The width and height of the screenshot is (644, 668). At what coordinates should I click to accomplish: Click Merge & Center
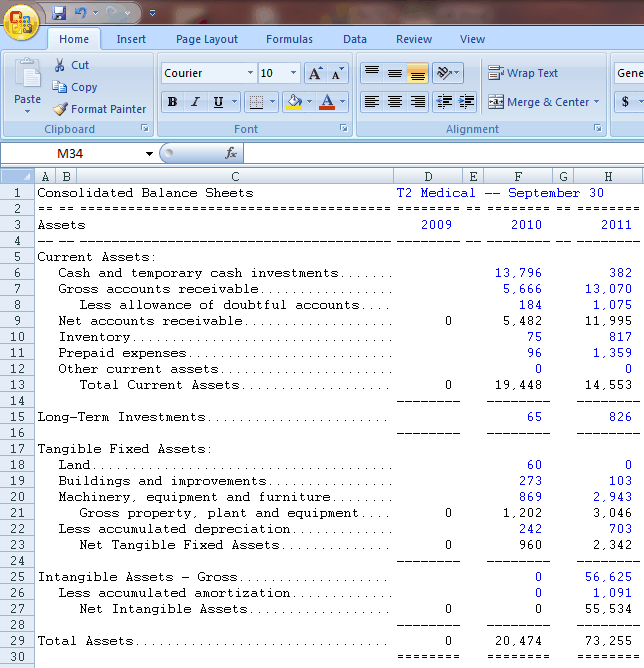tap(539, 102)
